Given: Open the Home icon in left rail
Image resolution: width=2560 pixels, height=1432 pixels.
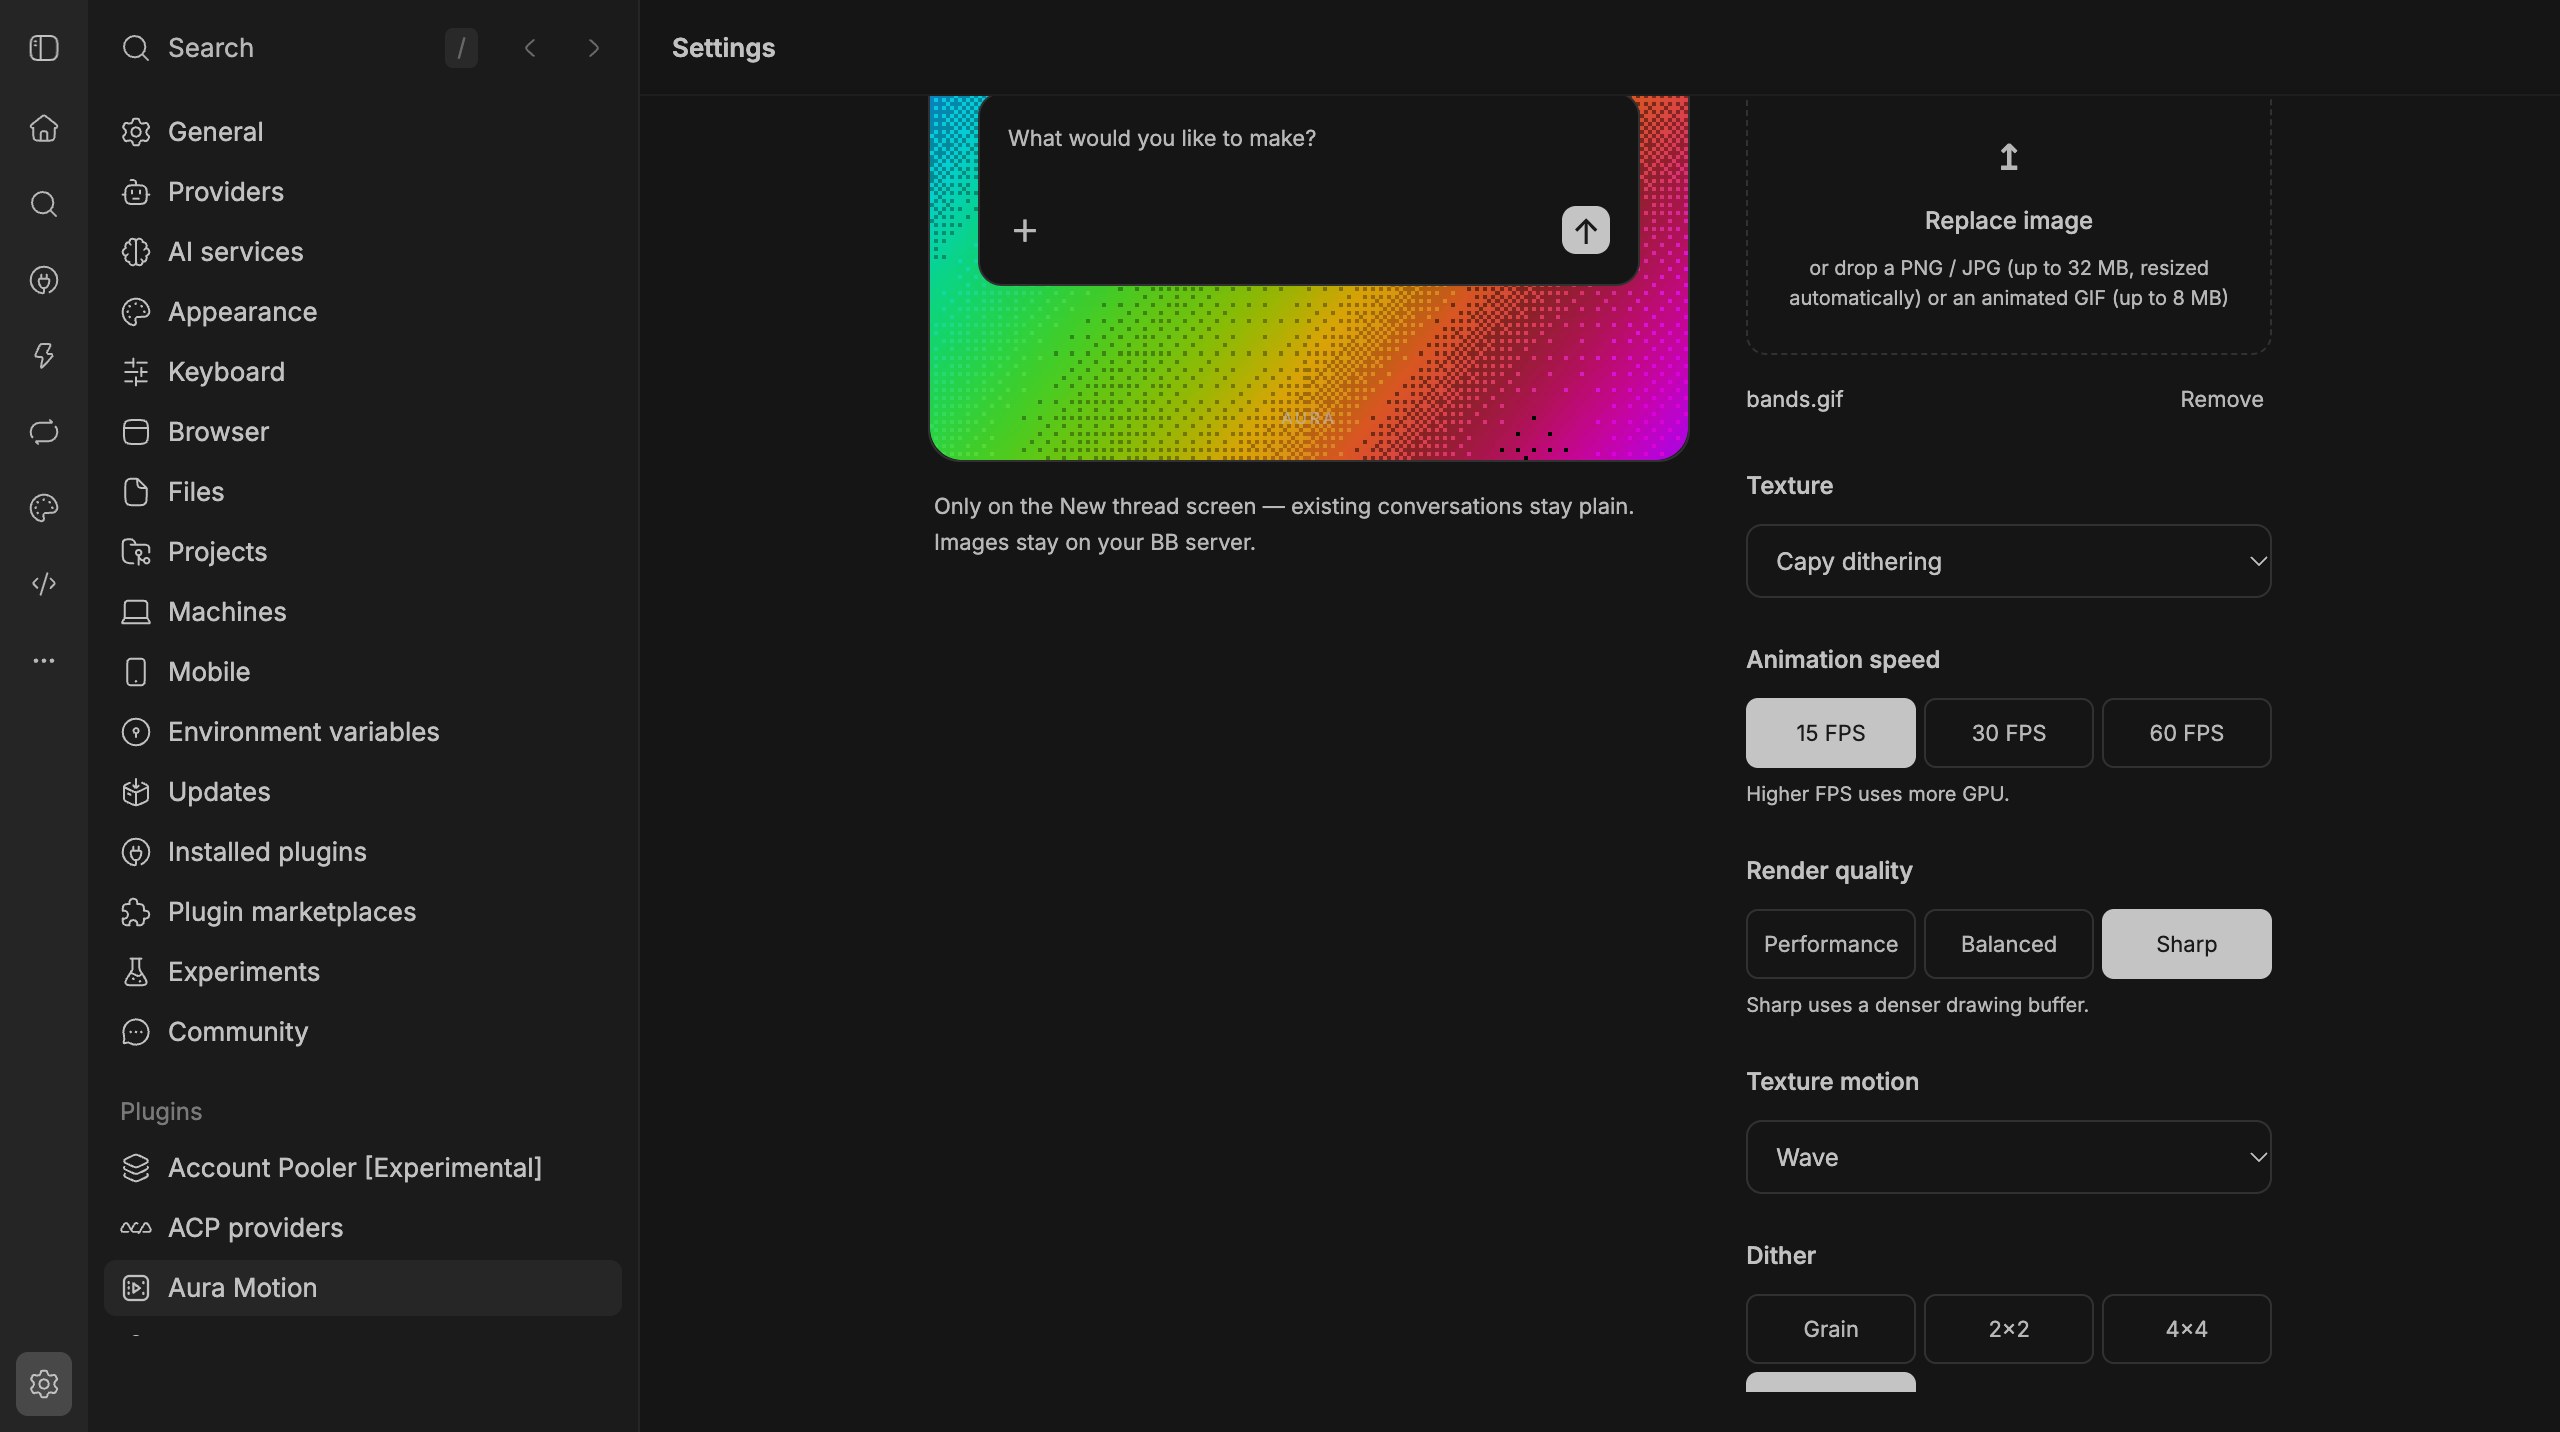Looking at the screenshot, I should [44, 128].
